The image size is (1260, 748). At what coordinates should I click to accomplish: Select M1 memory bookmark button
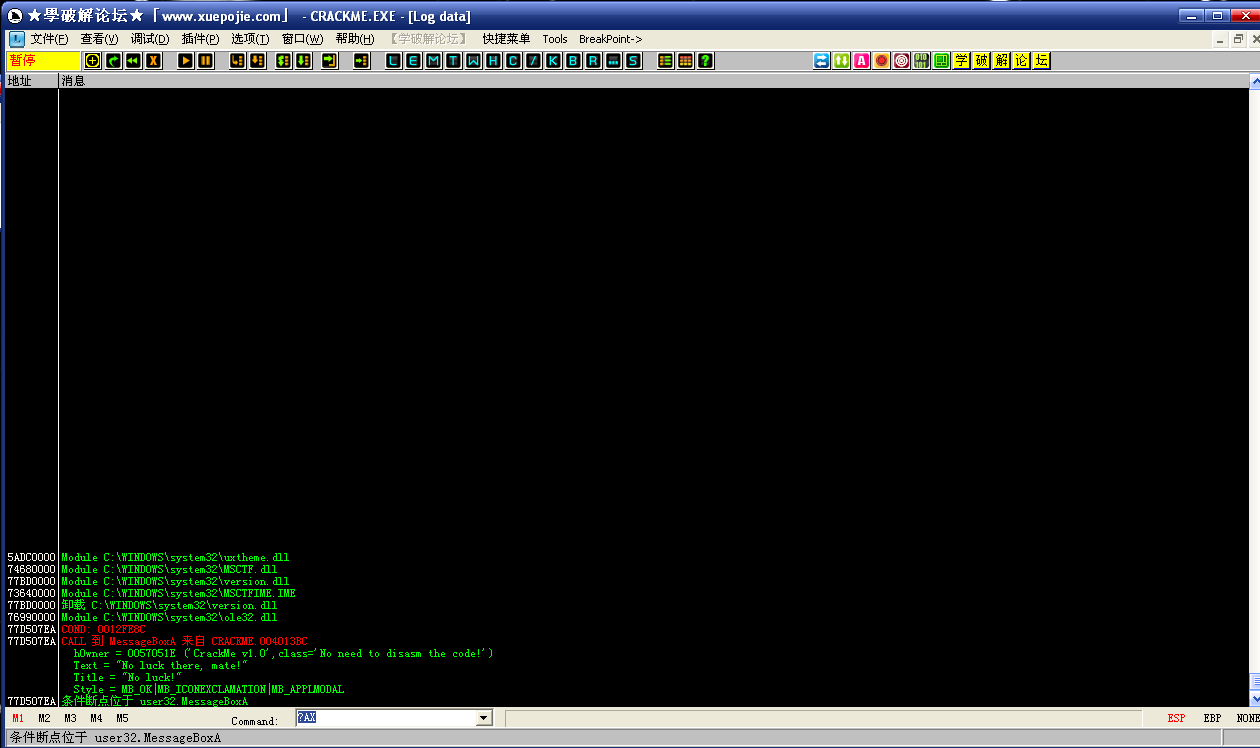pos(18,718)
